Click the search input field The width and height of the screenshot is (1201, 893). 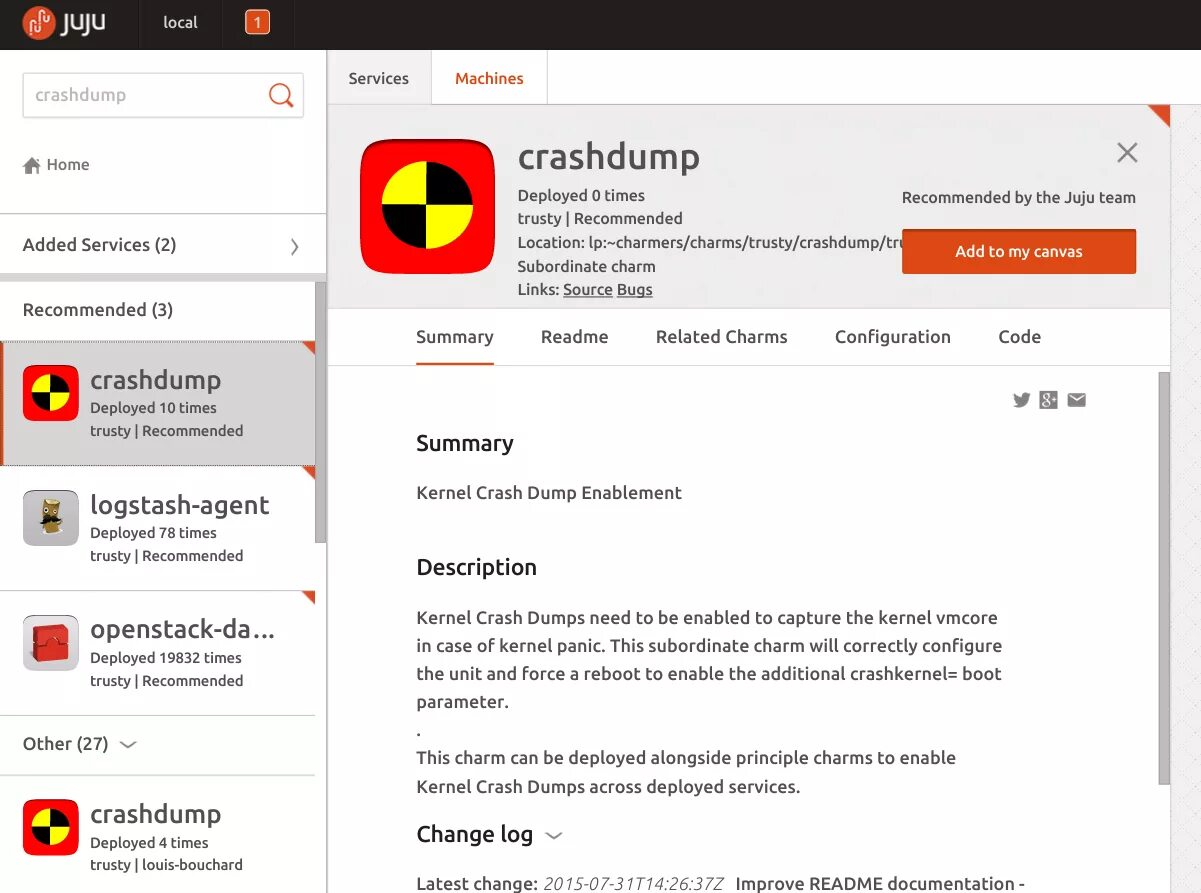150,95
